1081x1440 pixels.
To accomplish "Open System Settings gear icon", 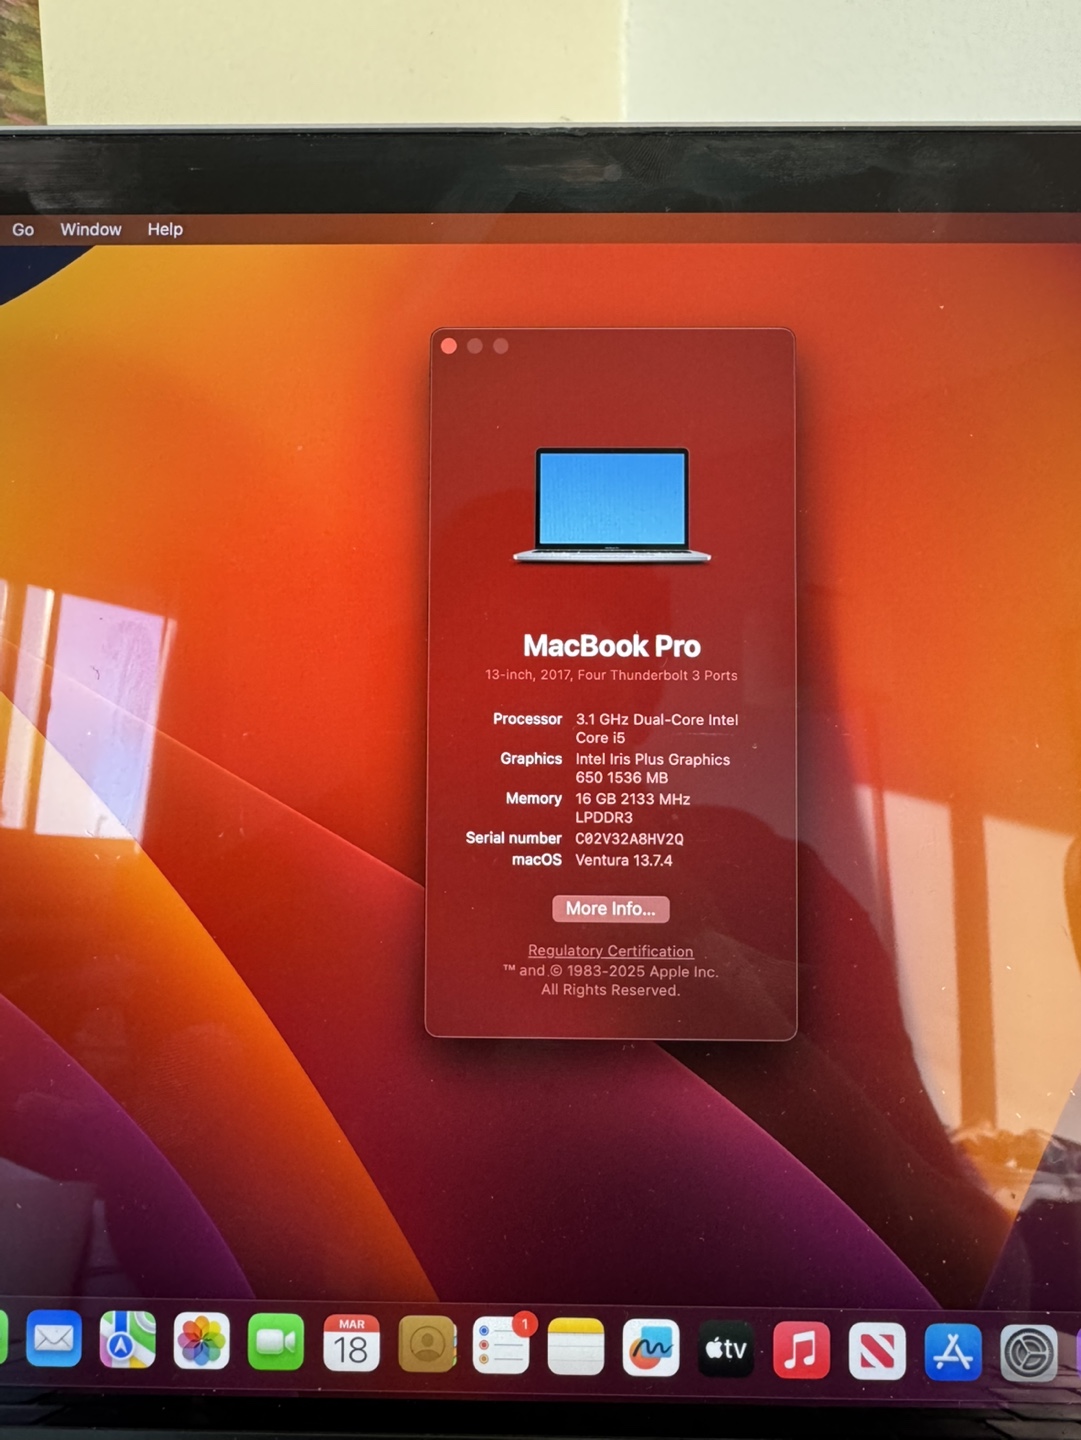I will click(1029, 1353).
